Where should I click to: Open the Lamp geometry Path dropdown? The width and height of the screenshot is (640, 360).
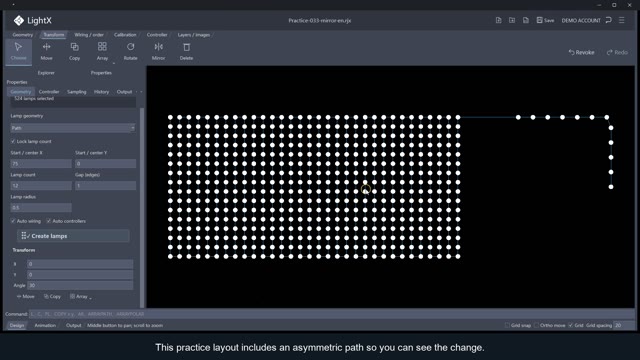73,128
